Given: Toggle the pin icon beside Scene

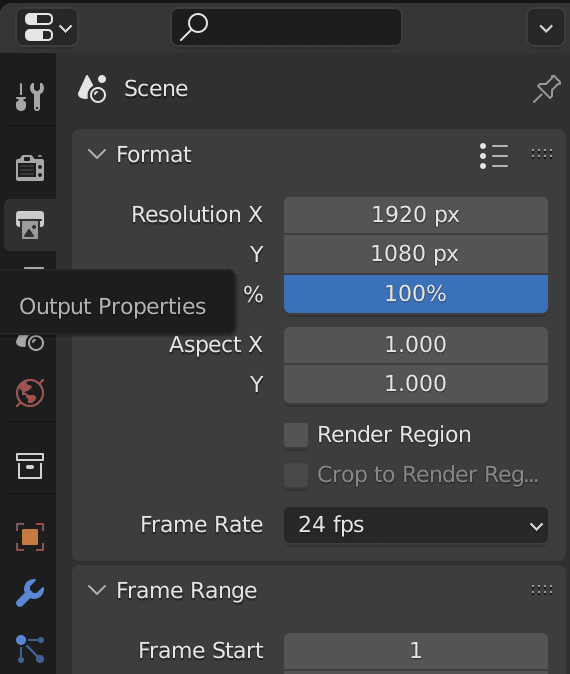Looking at the screenshot, I should click(547, 89).
